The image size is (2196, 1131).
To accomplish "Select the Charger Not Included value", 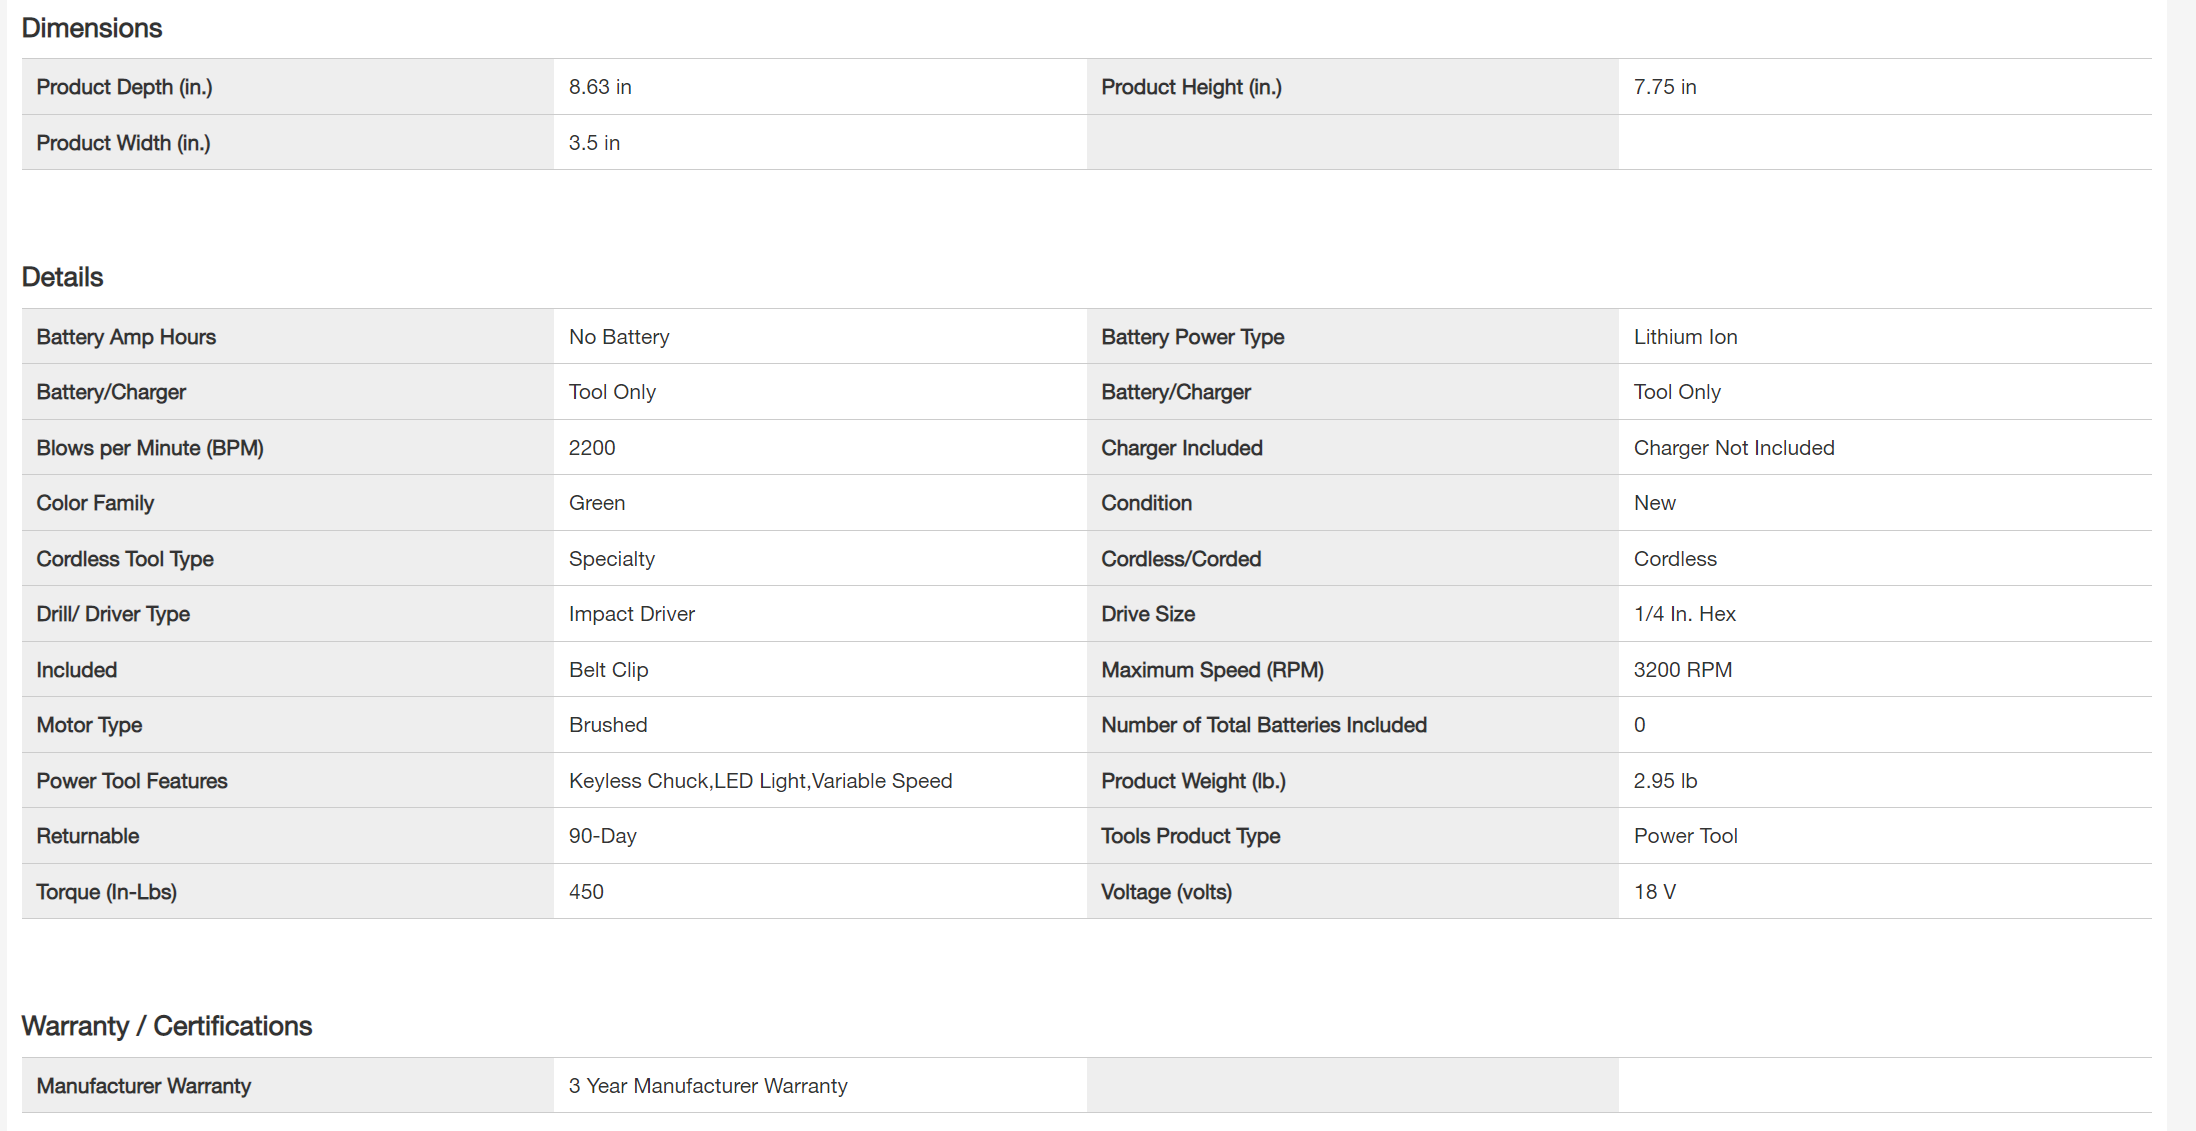I will point(1734,448).
